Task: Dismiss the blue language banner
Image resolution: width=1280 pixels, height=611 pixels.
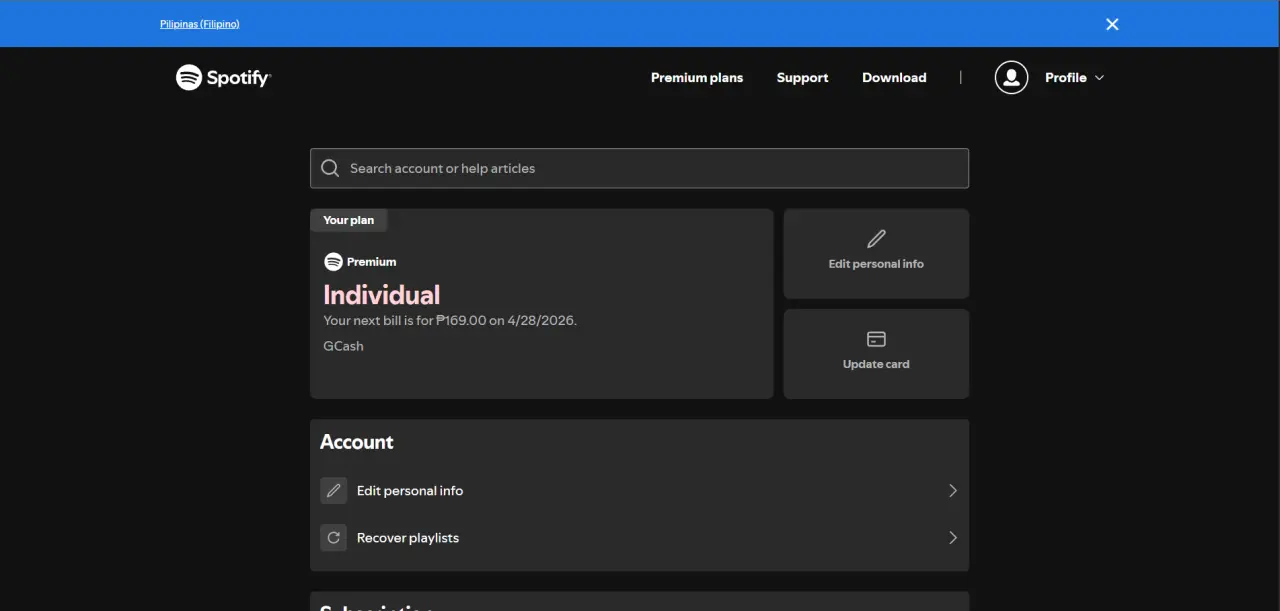Action: [1112, 24]
